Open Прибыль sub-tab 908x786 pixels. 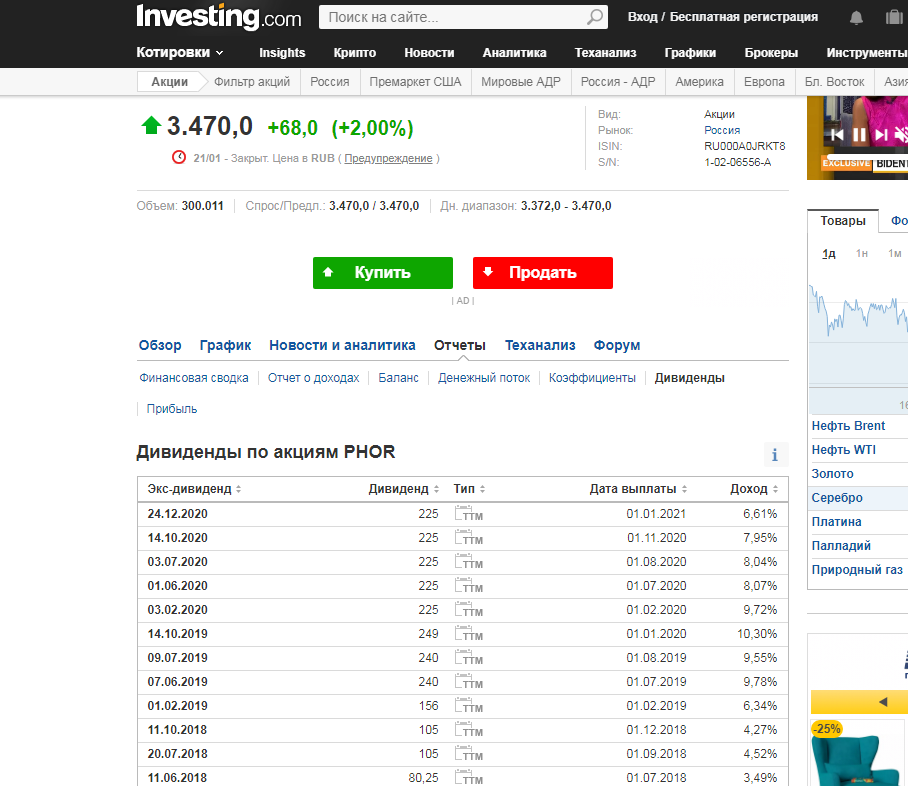[172, 409]
